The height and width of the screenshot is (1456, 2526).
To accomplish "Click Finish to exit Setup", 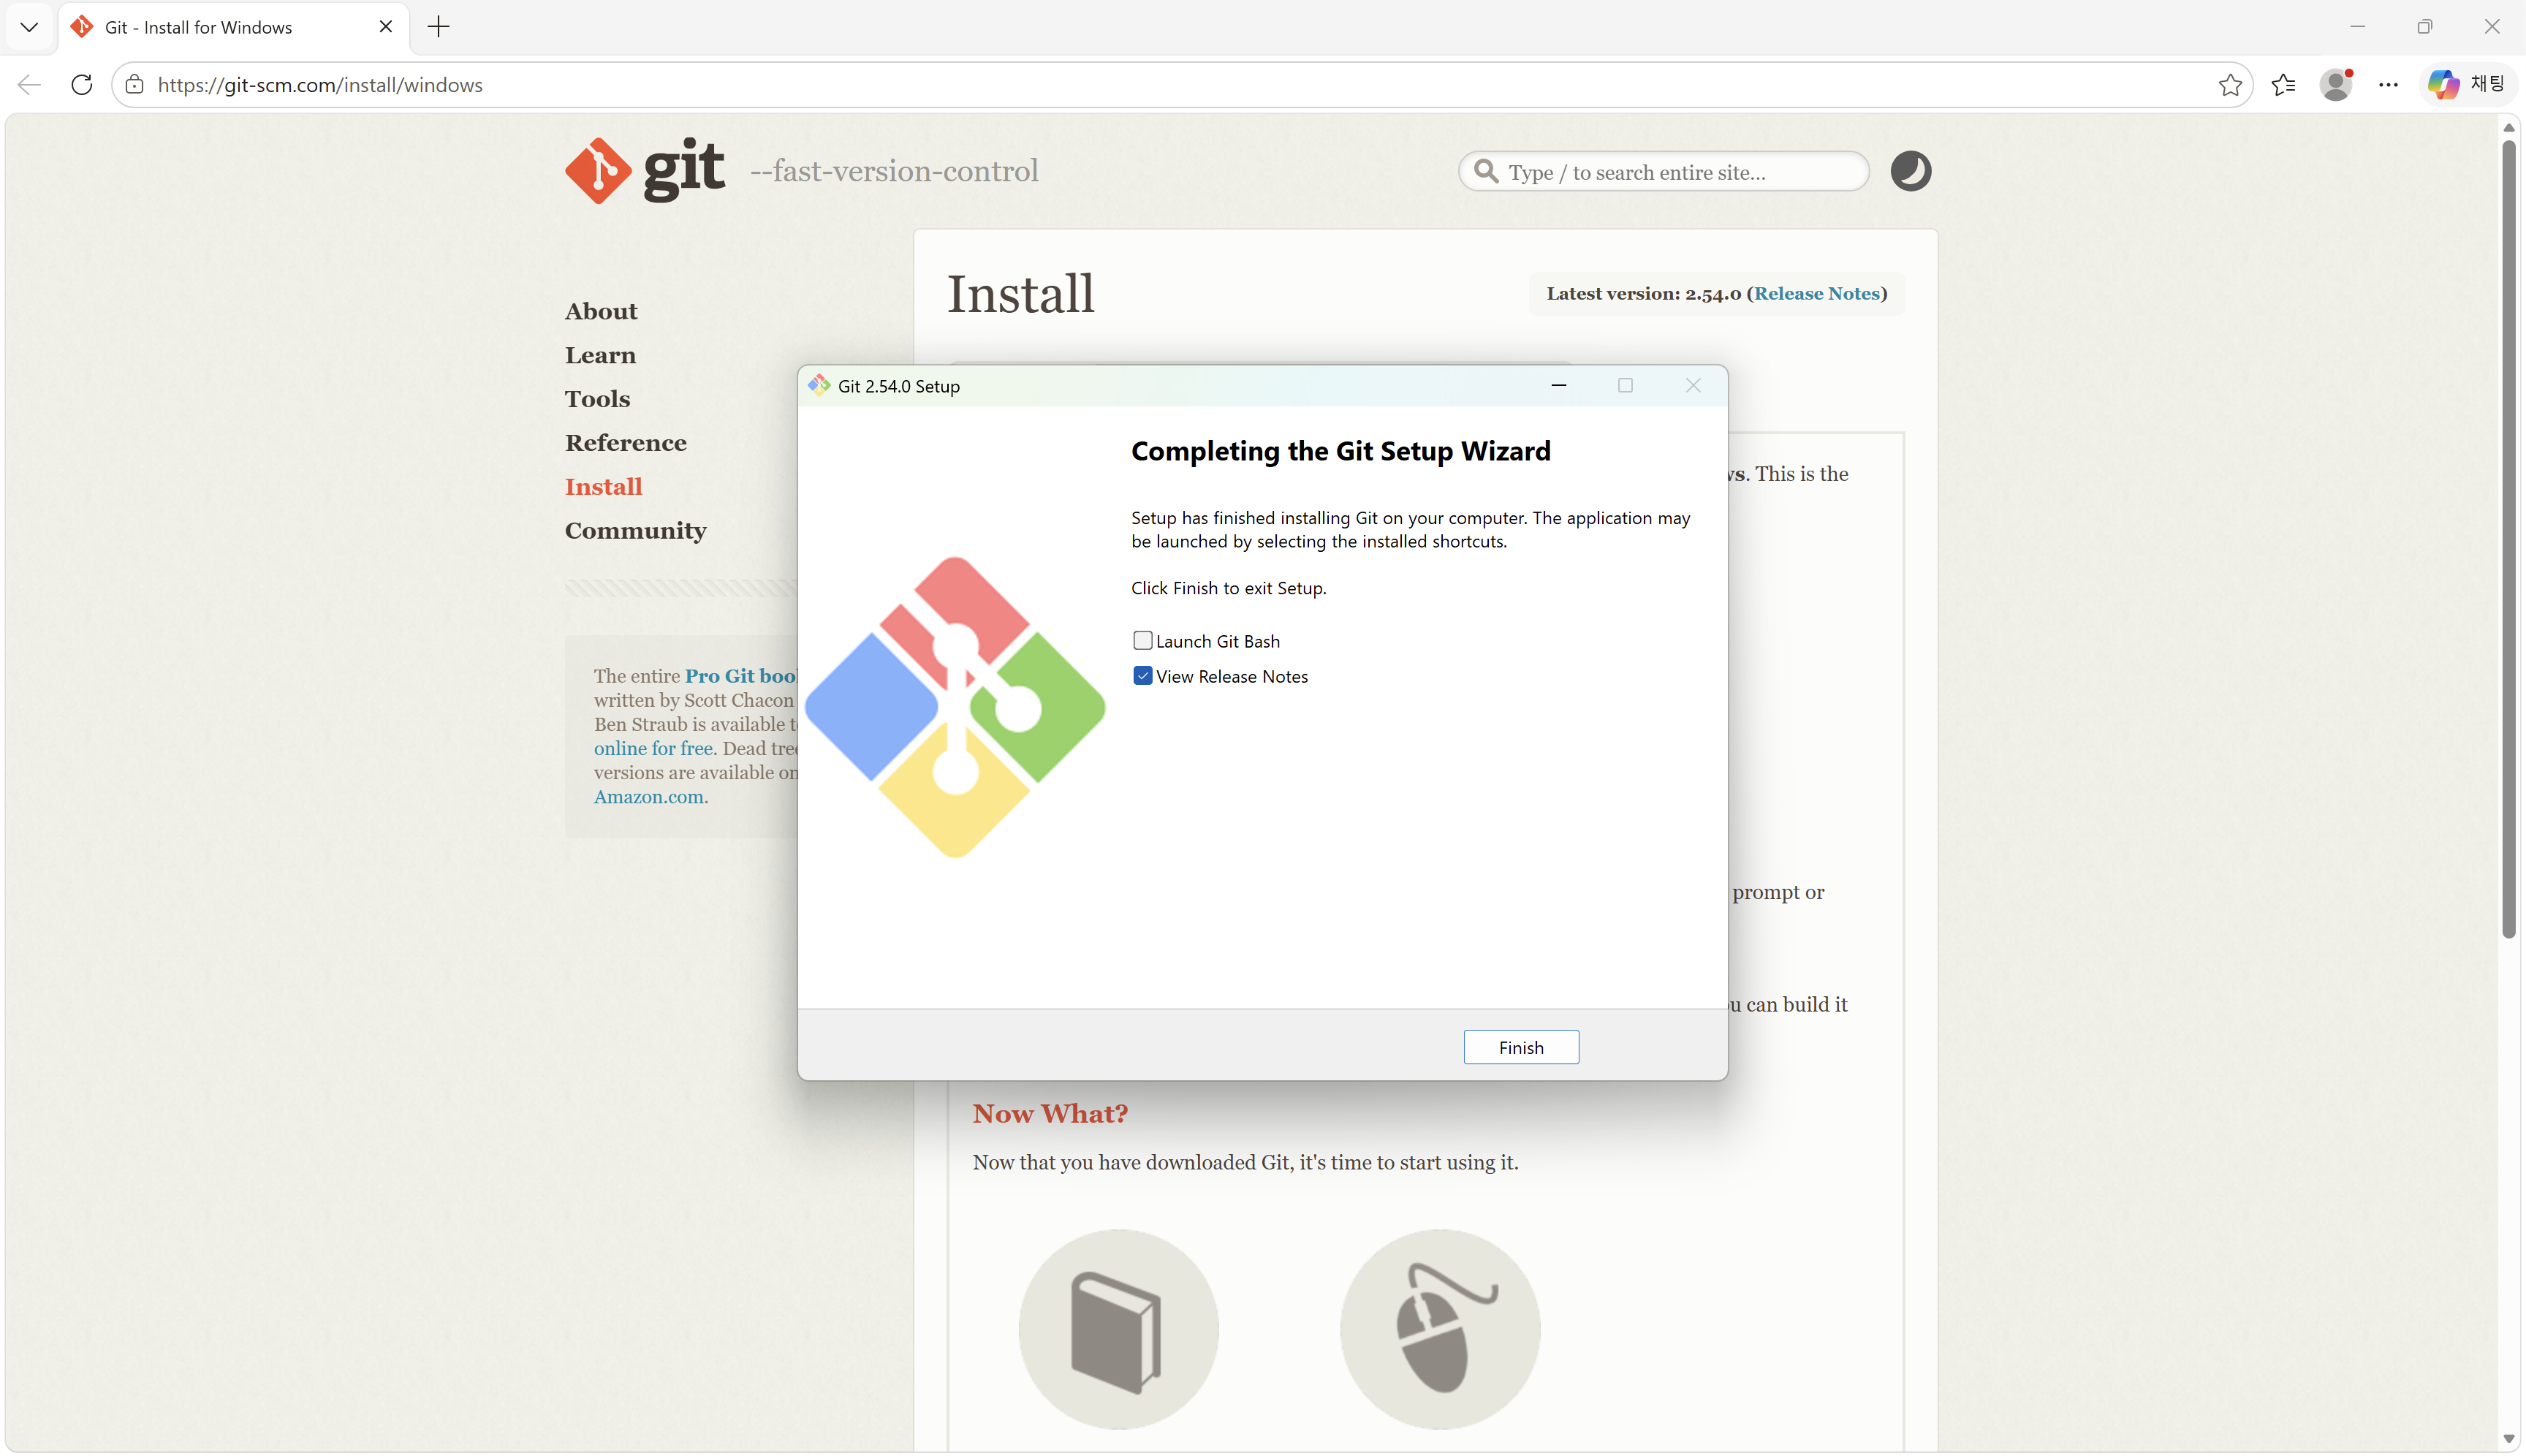I will coord(1520,1047).
